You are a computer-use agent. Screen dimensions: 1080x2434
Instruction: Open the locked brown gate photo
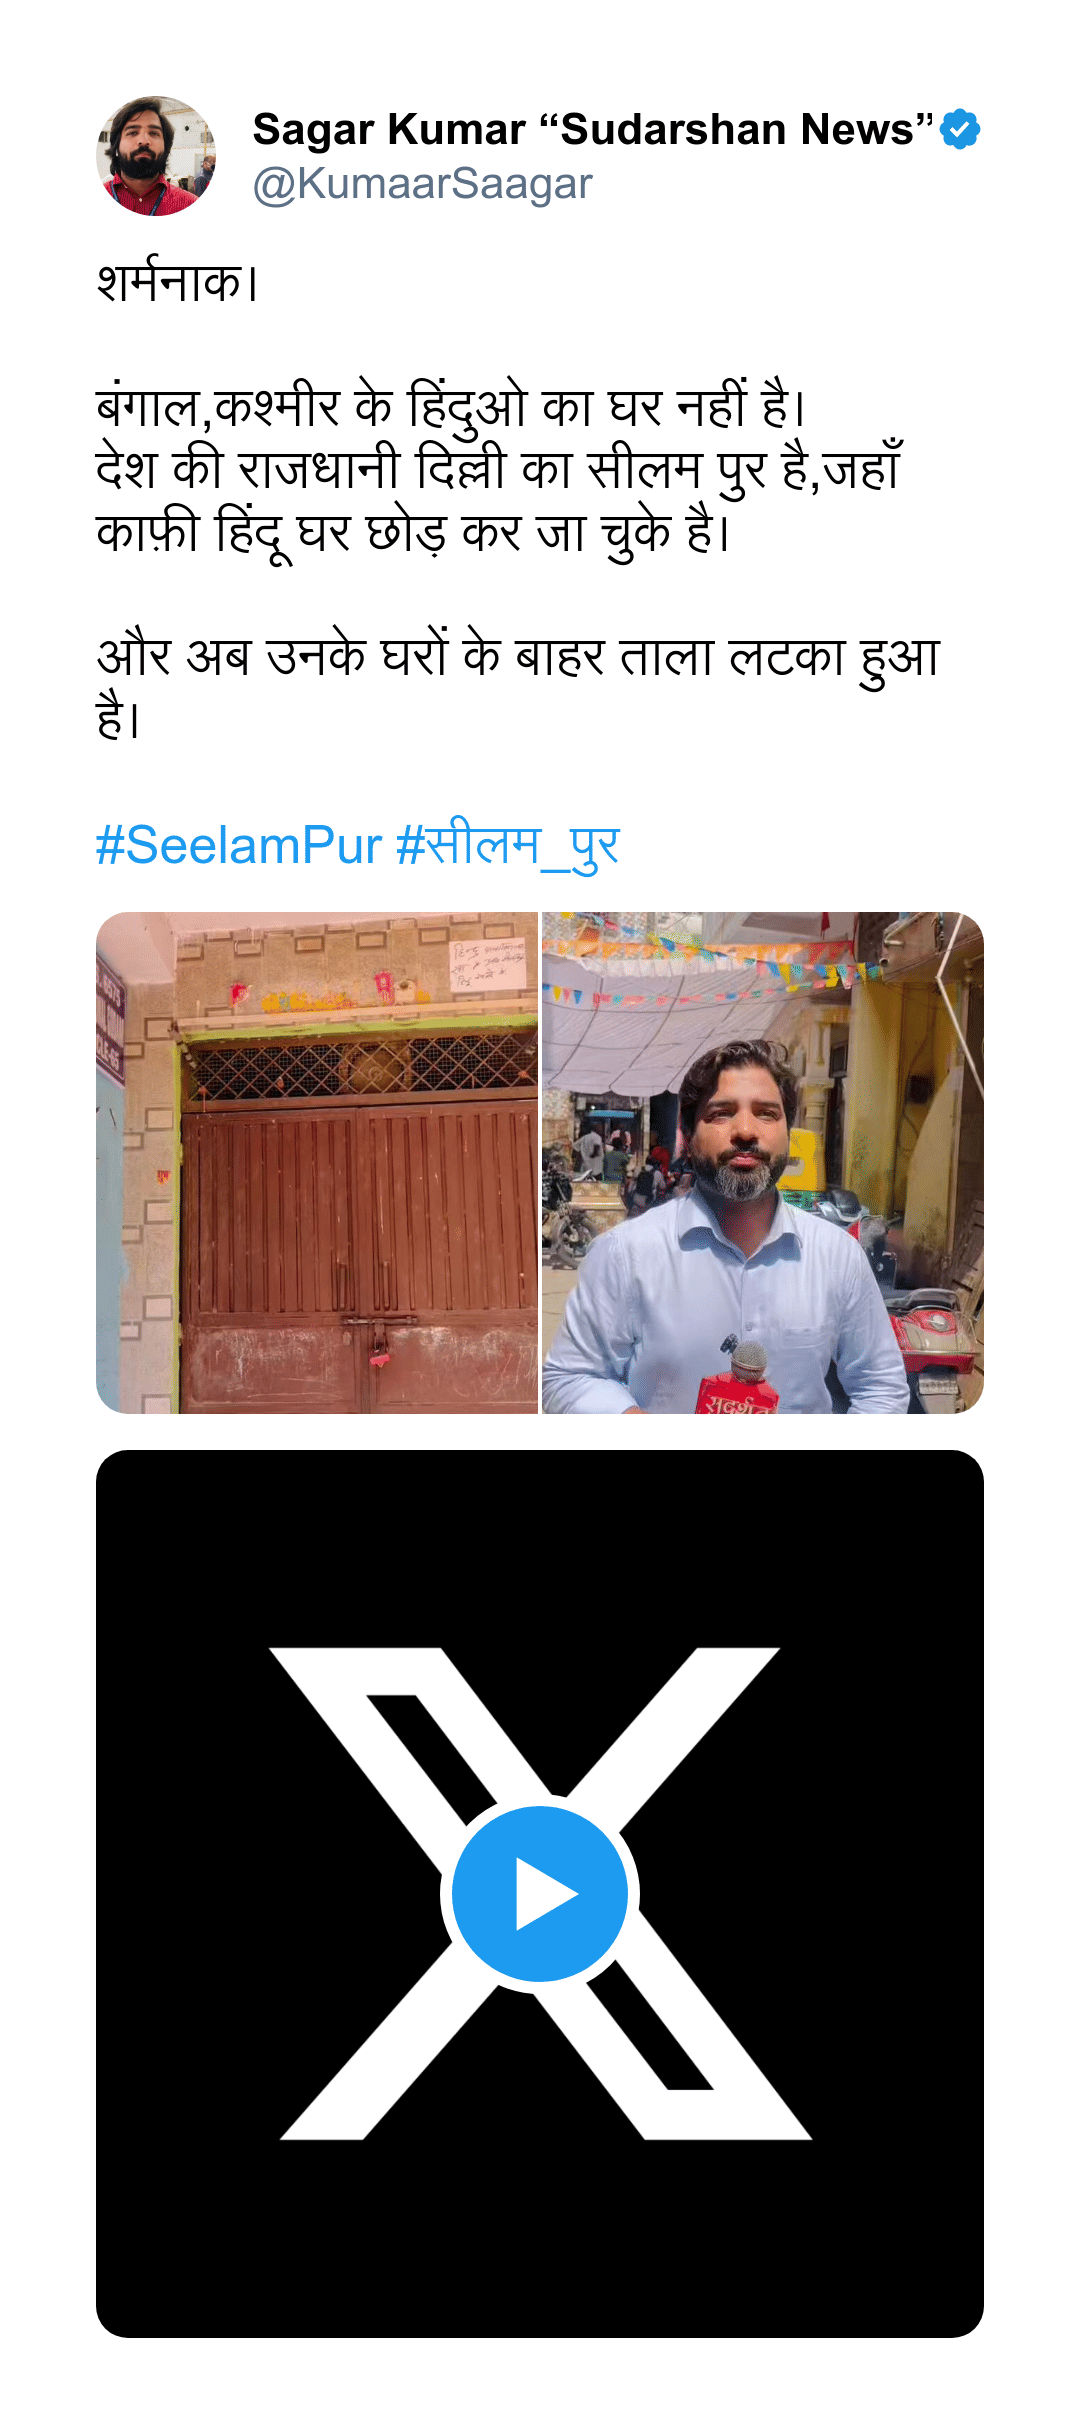coord(317,1162)
